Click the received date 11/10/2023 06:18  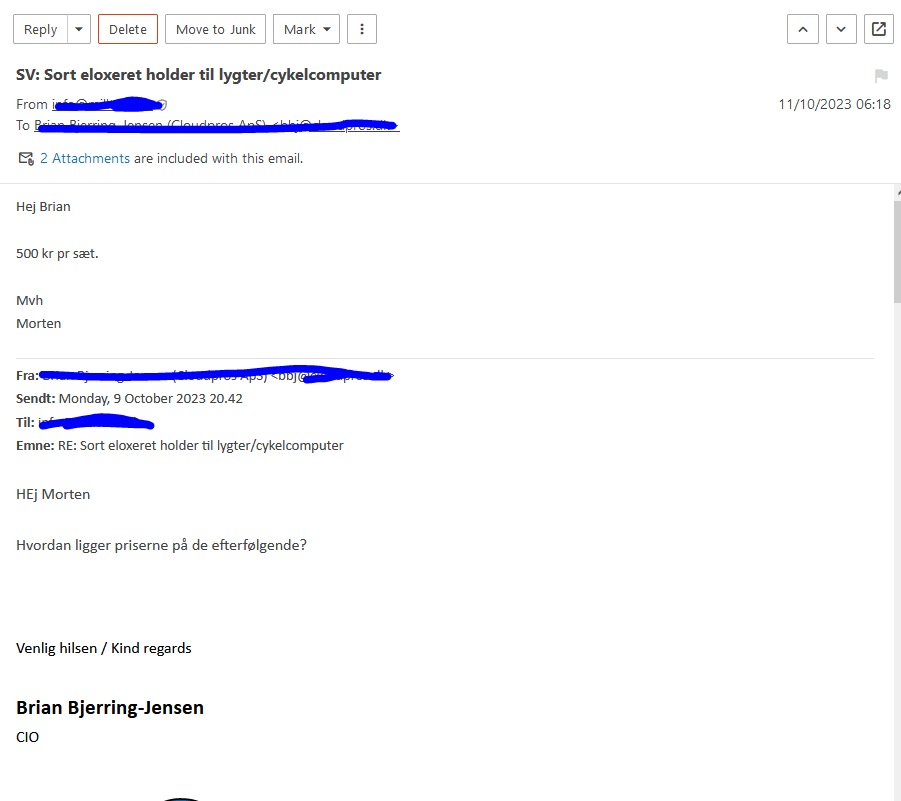tap(834, 104)
